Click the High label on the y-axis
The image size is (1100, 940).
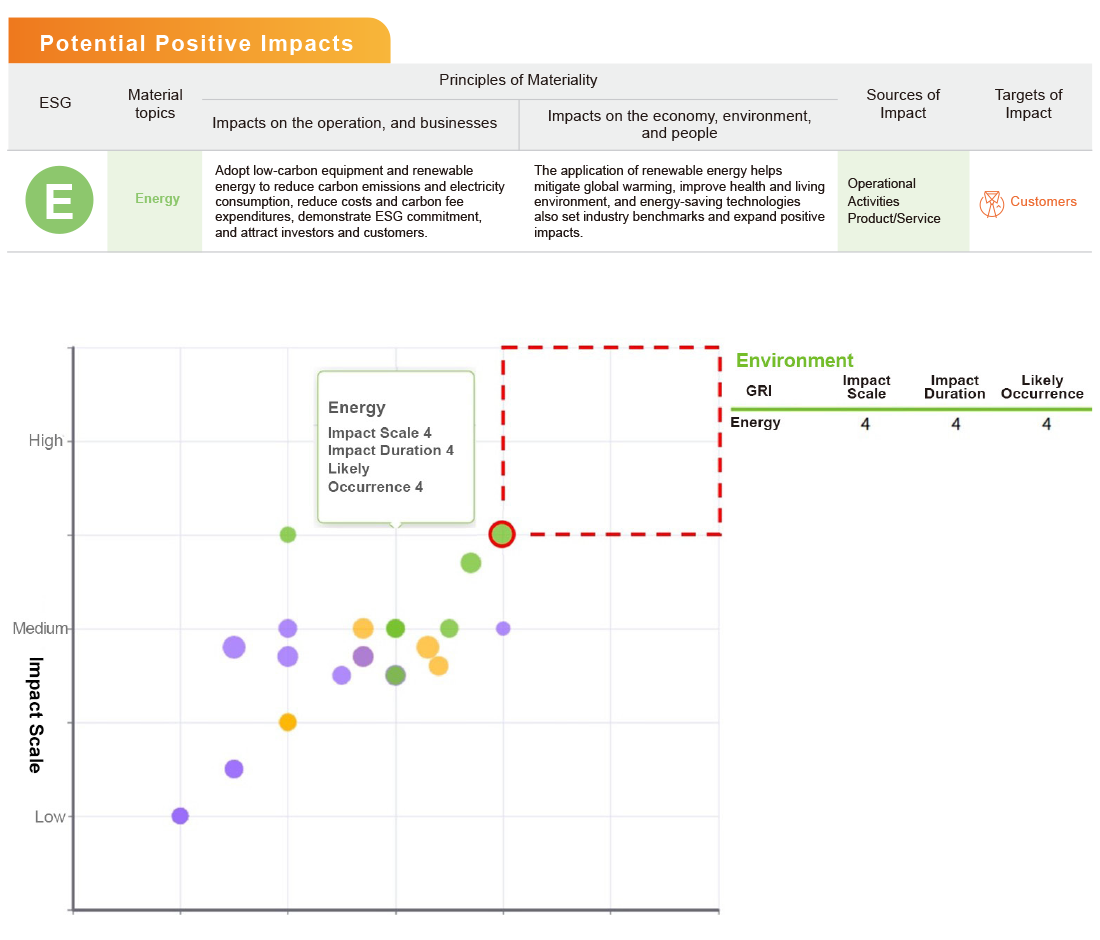[x=45, y=441]
